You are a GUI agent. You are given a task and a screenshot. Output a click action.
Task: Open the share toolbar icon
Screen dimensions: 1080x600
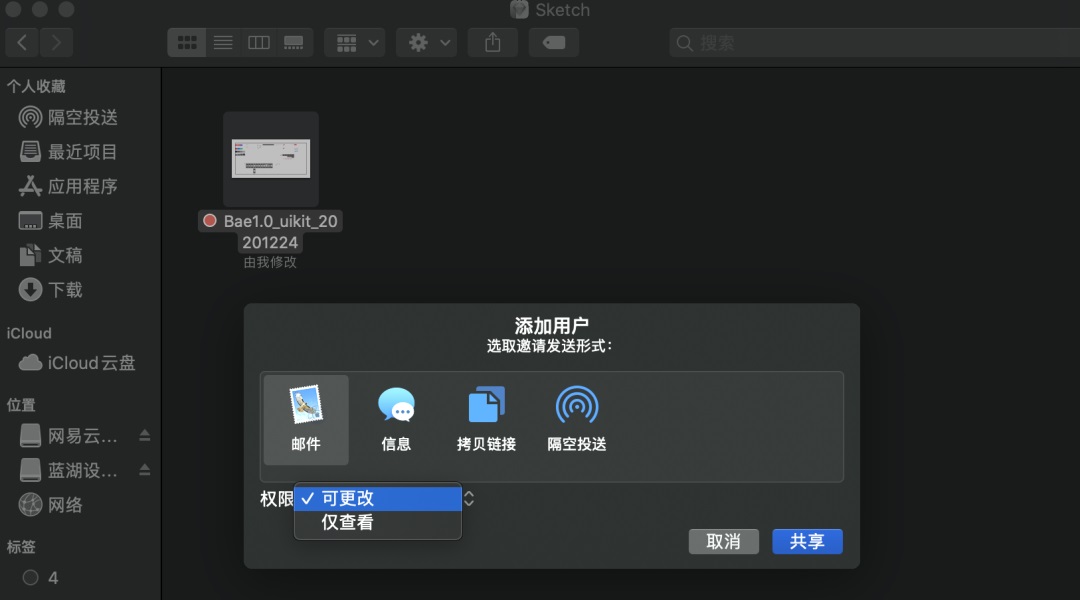pyautogui.click(x=492, y=43)
